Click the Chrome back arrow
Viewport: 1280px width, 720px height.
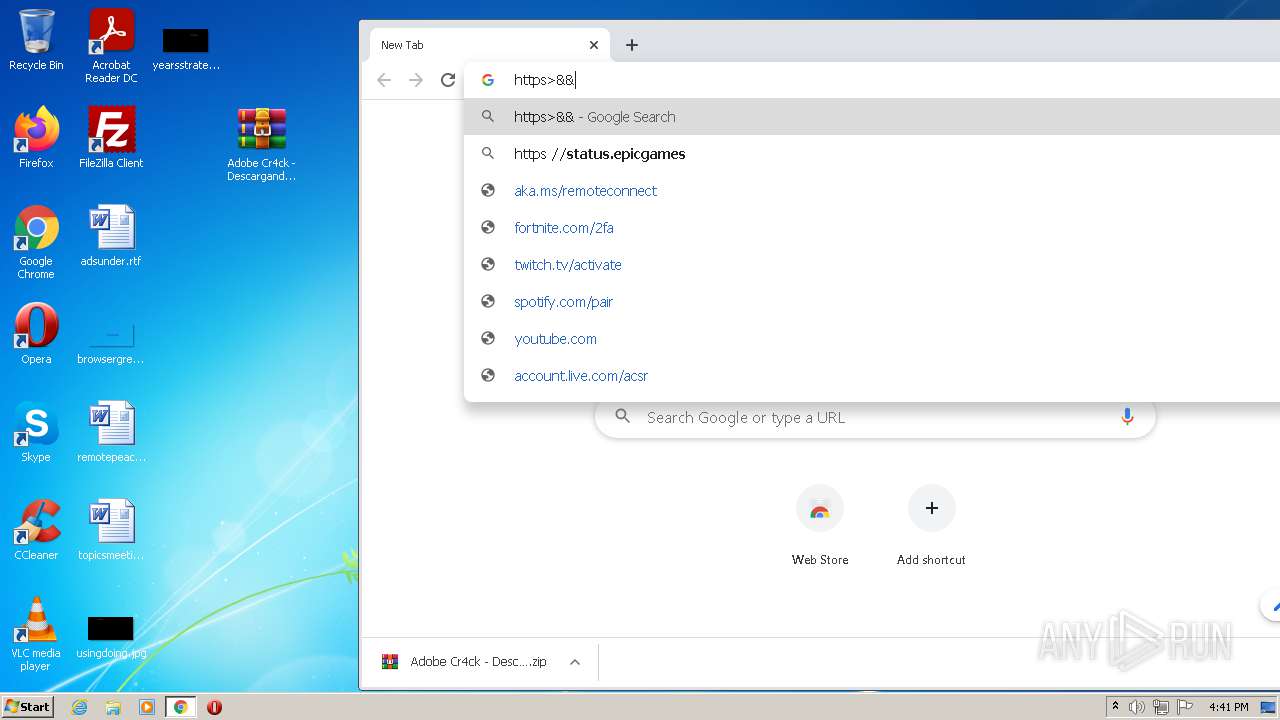coord(384,80)
